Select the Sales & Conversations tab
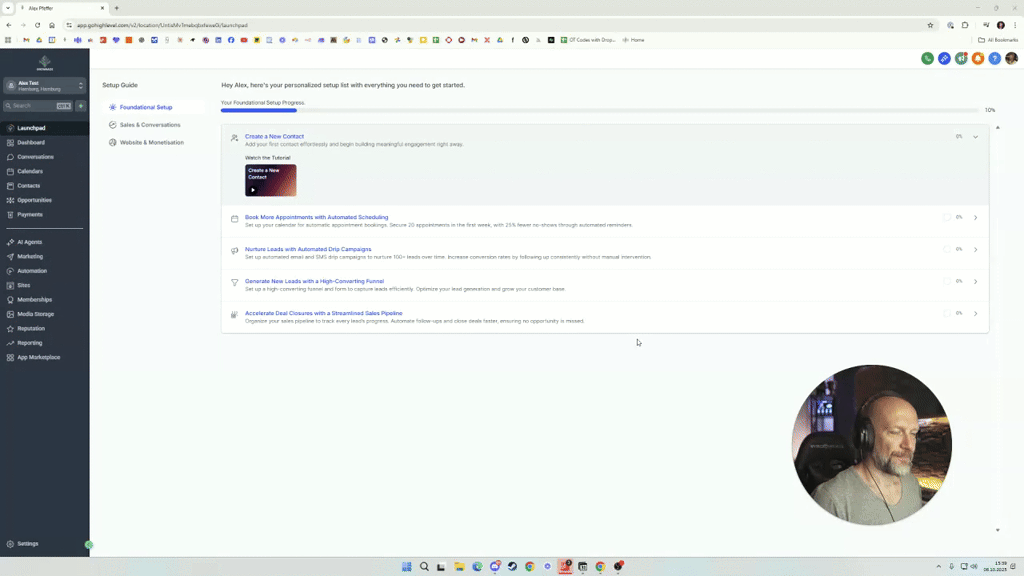1024x576 pixels. point(150,125)
